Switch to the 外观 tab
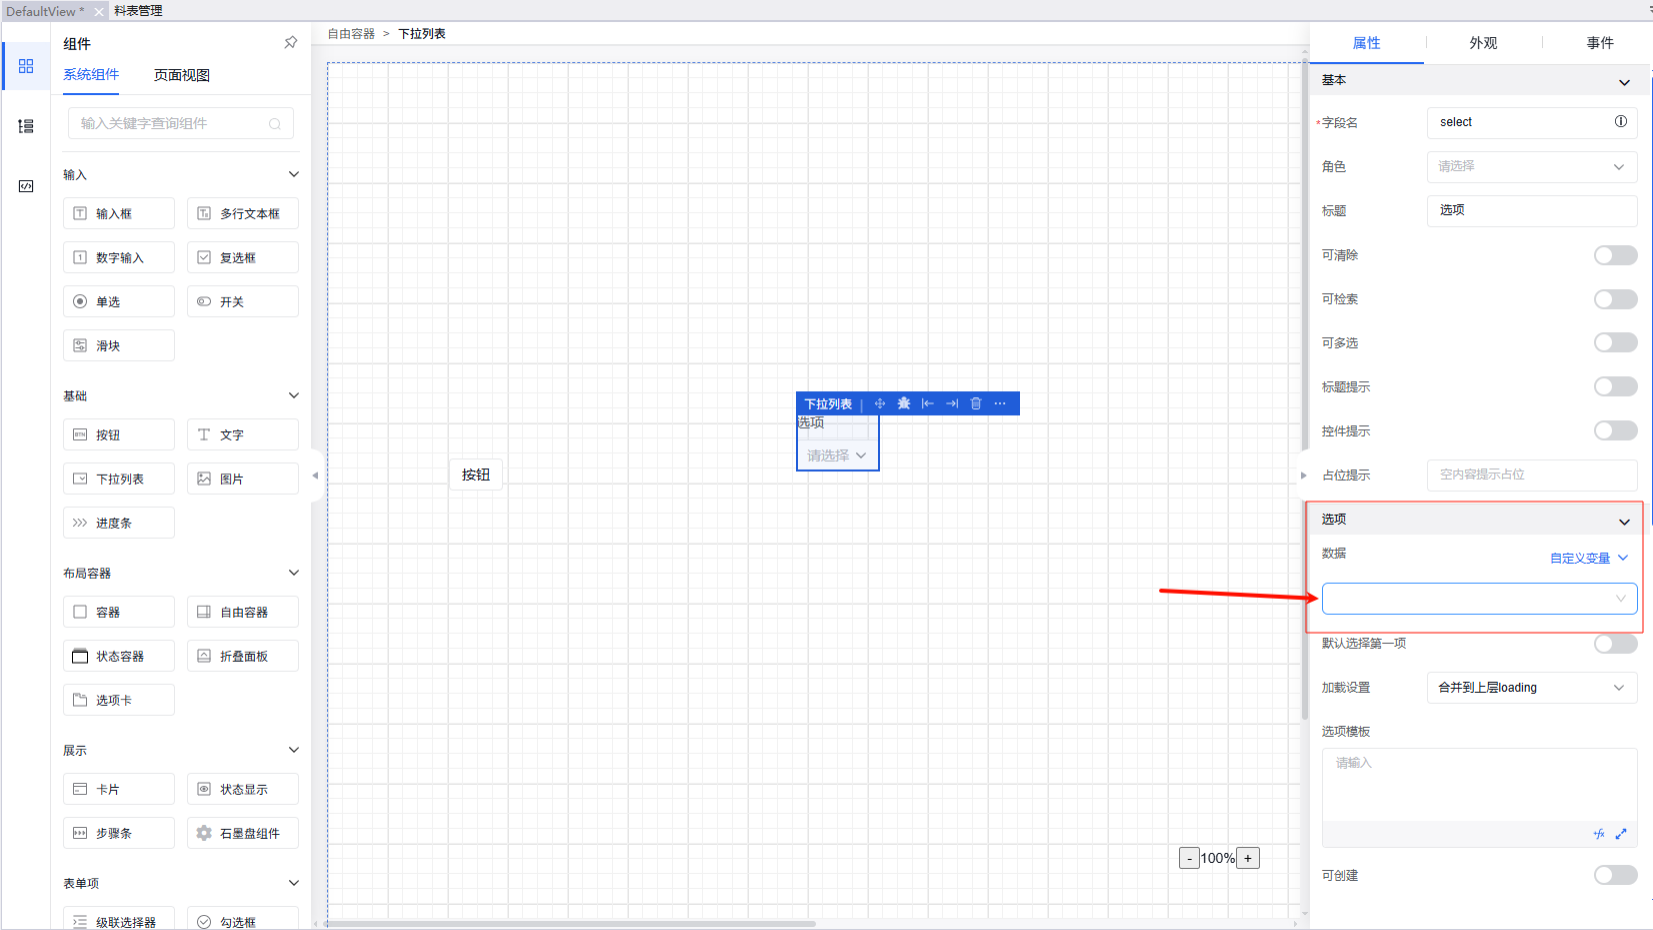Image resolution: width=1653 pixels, height=930 pixels. [1483, 43]
